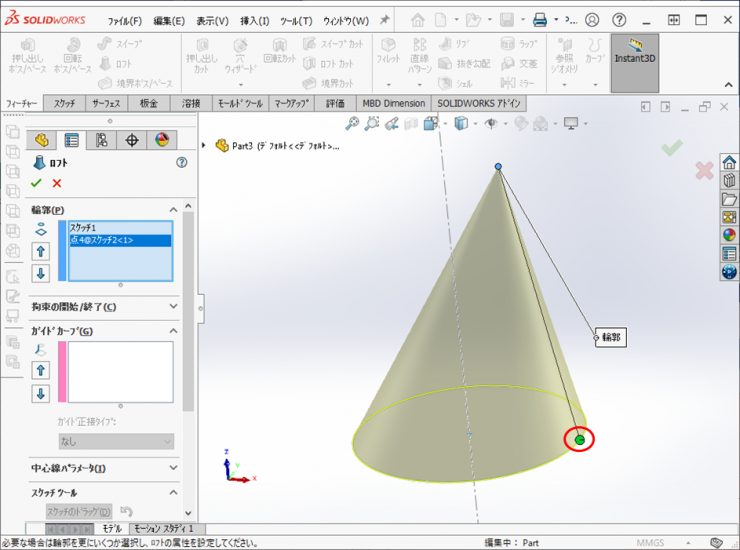740x550 pixels.
Task: Collapse the 輪郭(P) profiles section
Action: 173,210
